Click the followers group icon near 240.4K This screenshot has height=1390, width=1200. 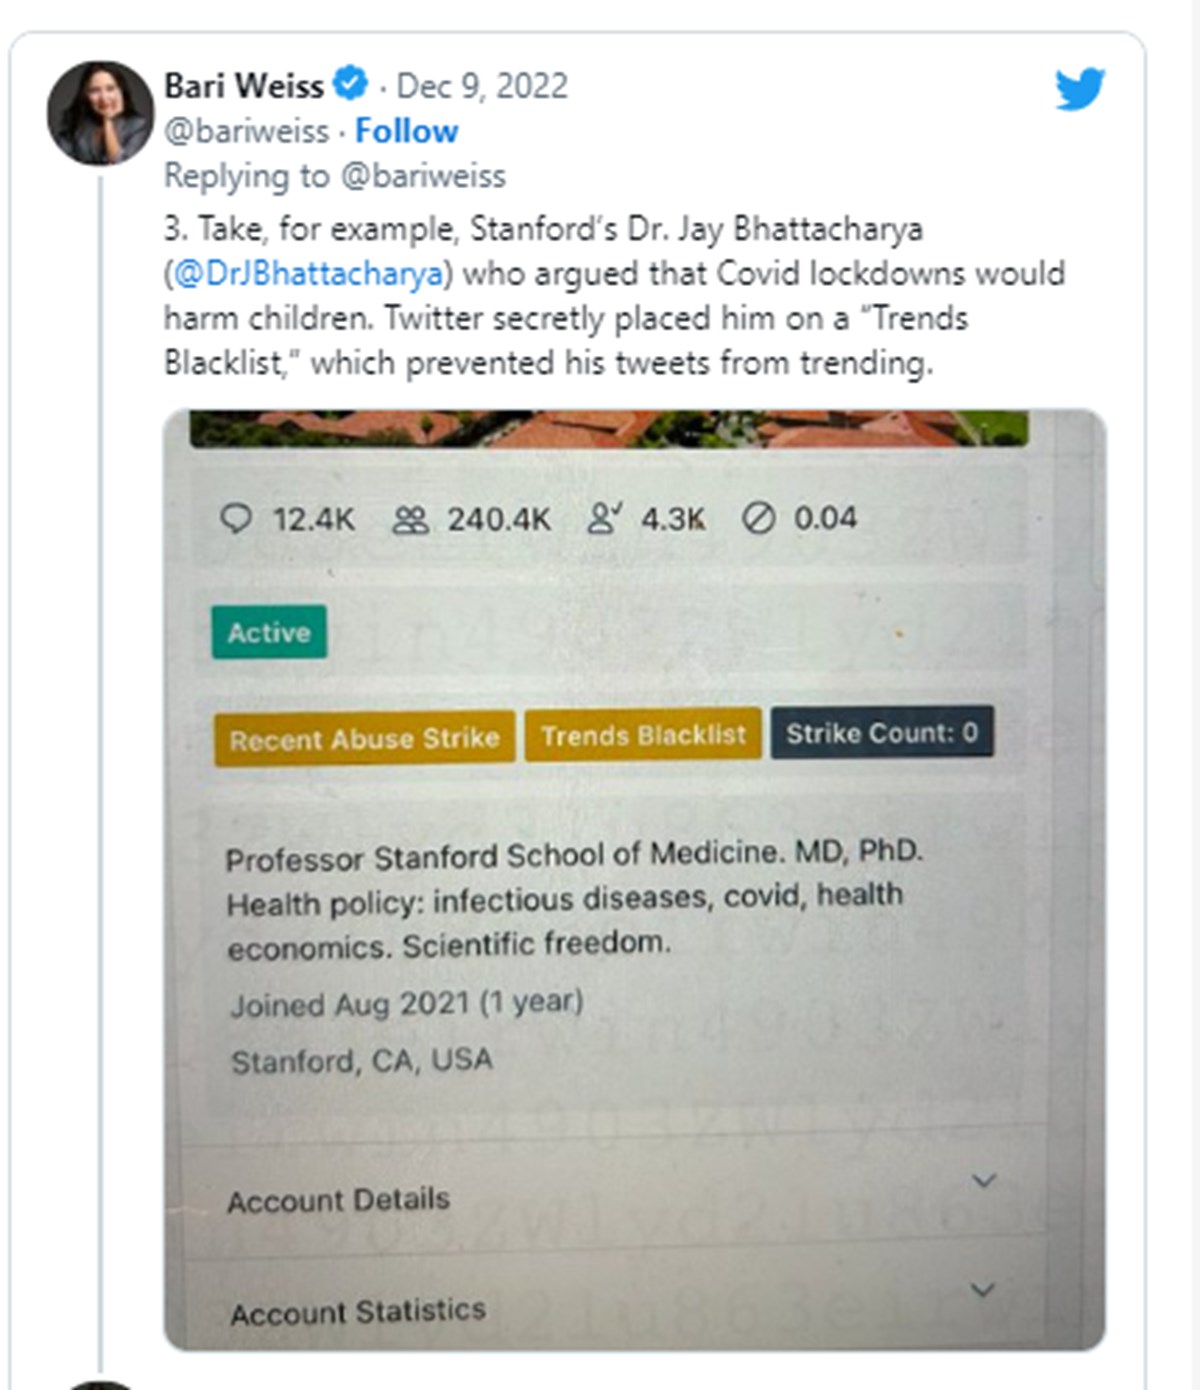point(410,519)
